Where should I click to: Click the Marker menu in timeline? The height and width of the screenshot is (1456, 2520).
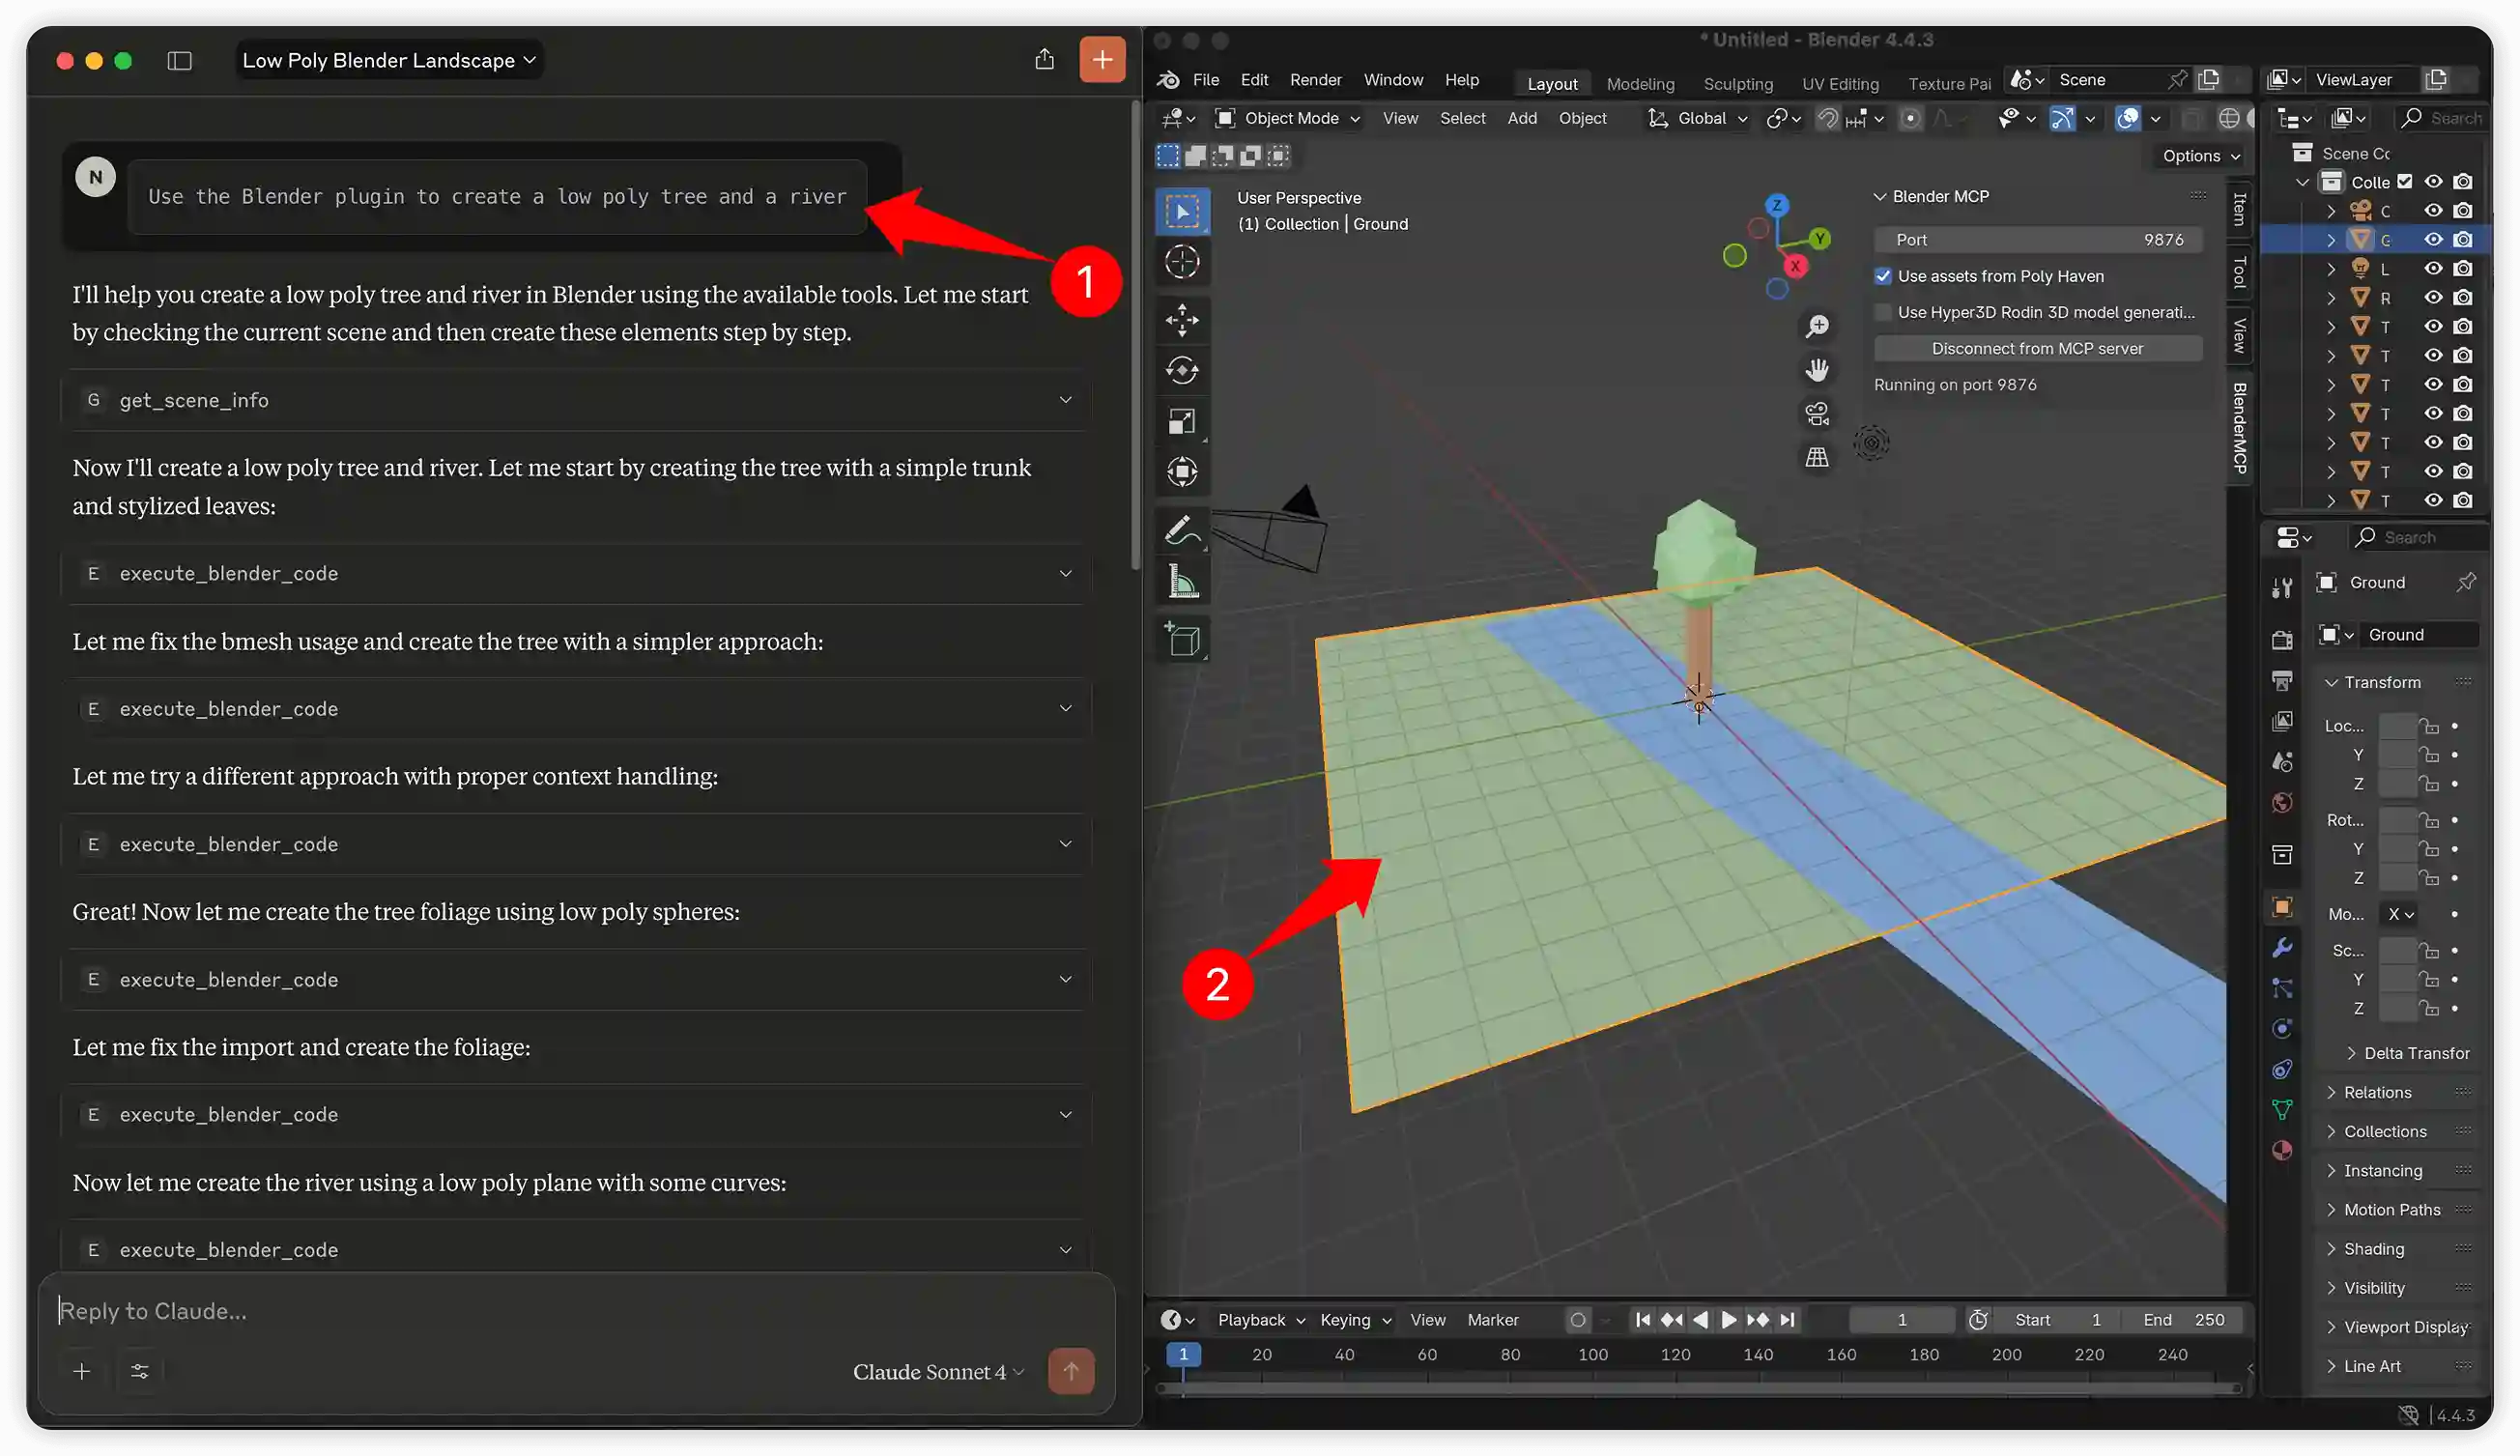(1493, 1320)
